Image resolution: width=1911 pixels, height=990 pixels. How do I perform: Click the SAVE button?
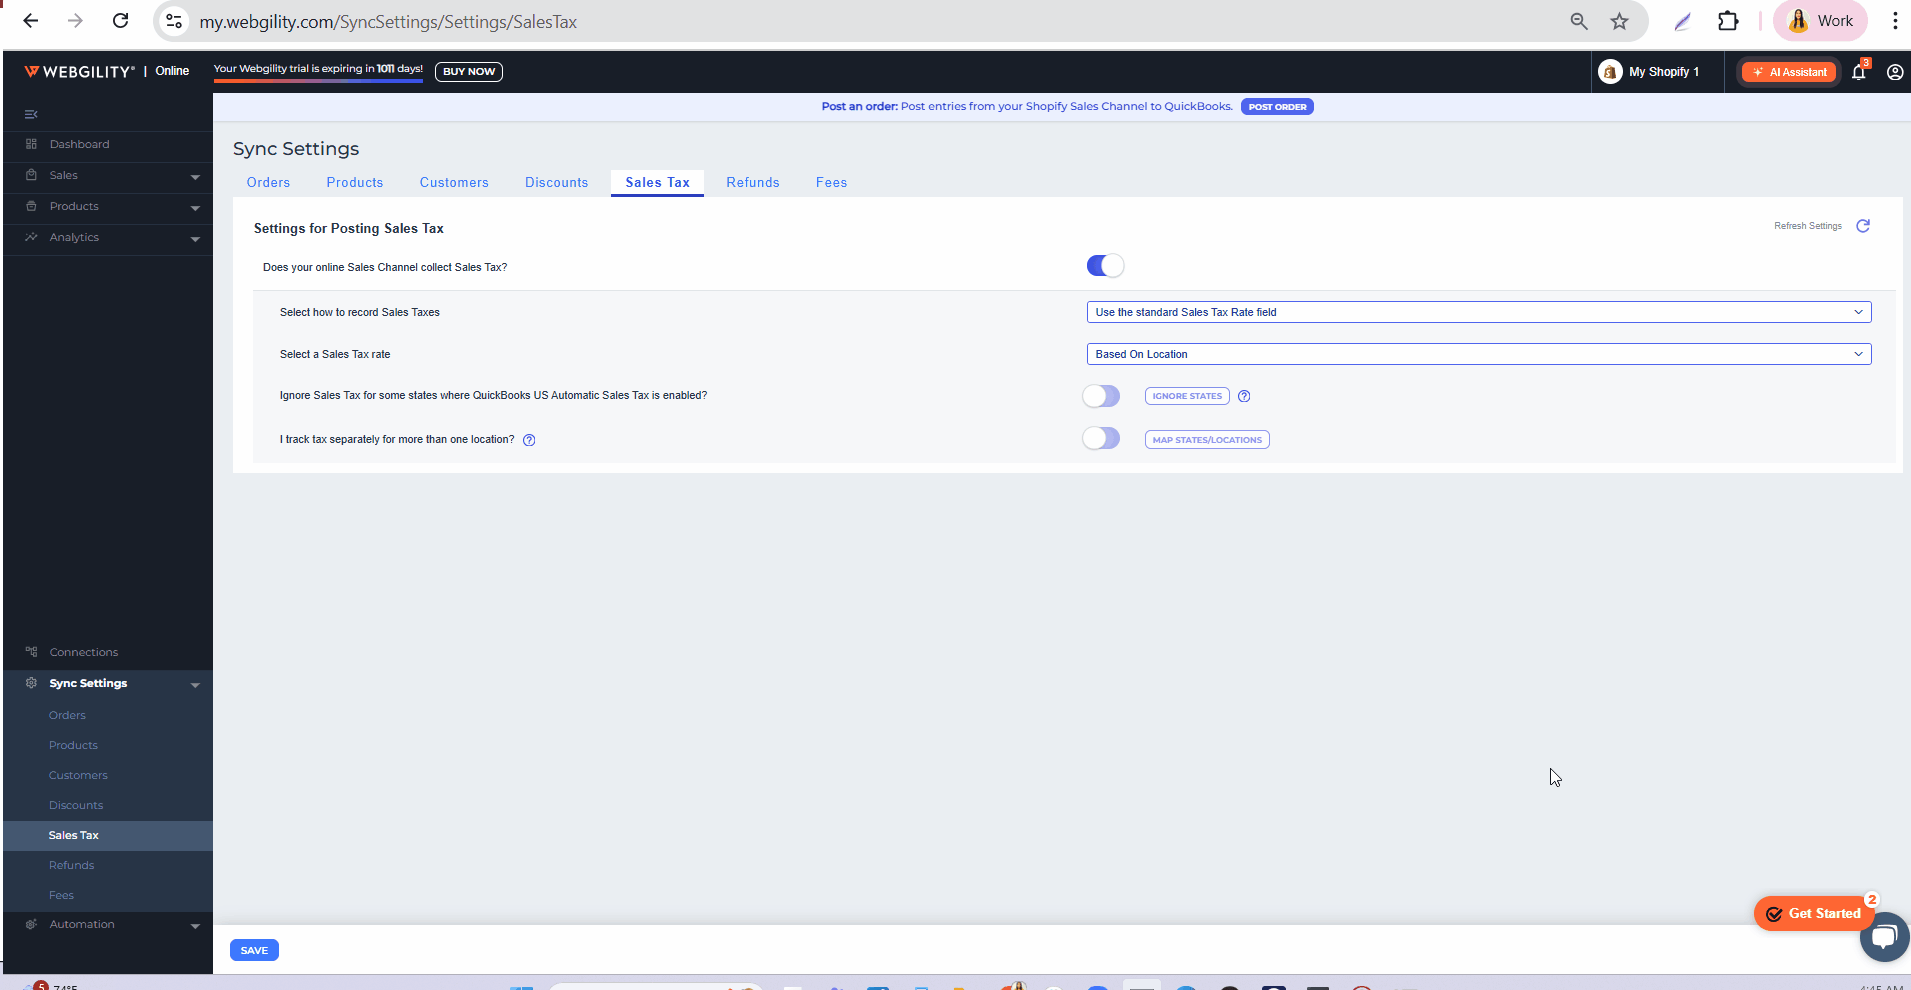254,950
